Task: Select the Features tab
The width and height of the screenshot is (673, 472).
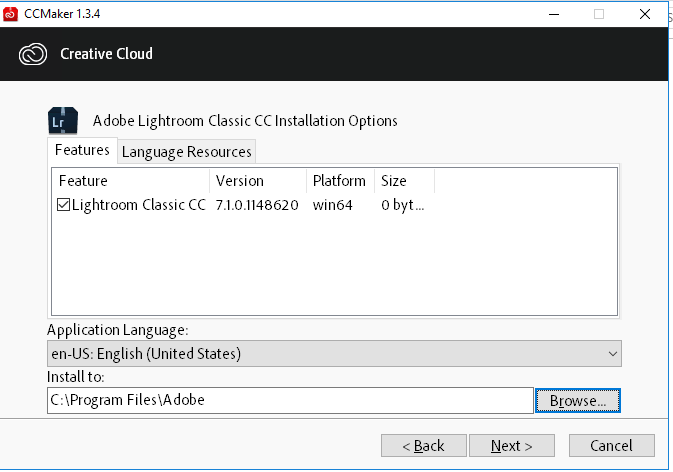Action: pos(82,150)
